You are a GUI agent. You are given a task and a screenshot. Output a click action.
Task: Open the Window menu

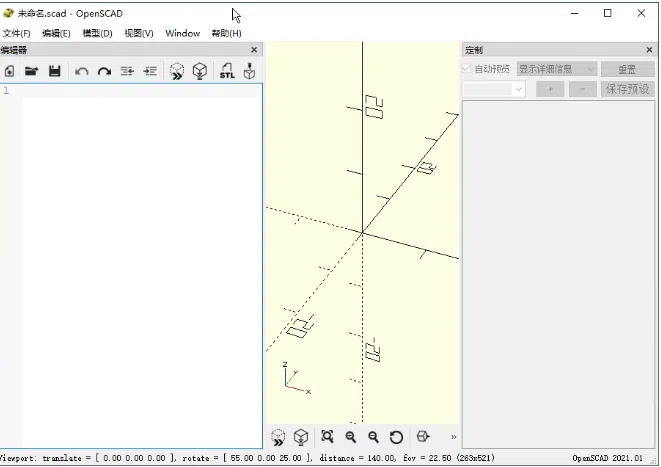tap(183, 33)
